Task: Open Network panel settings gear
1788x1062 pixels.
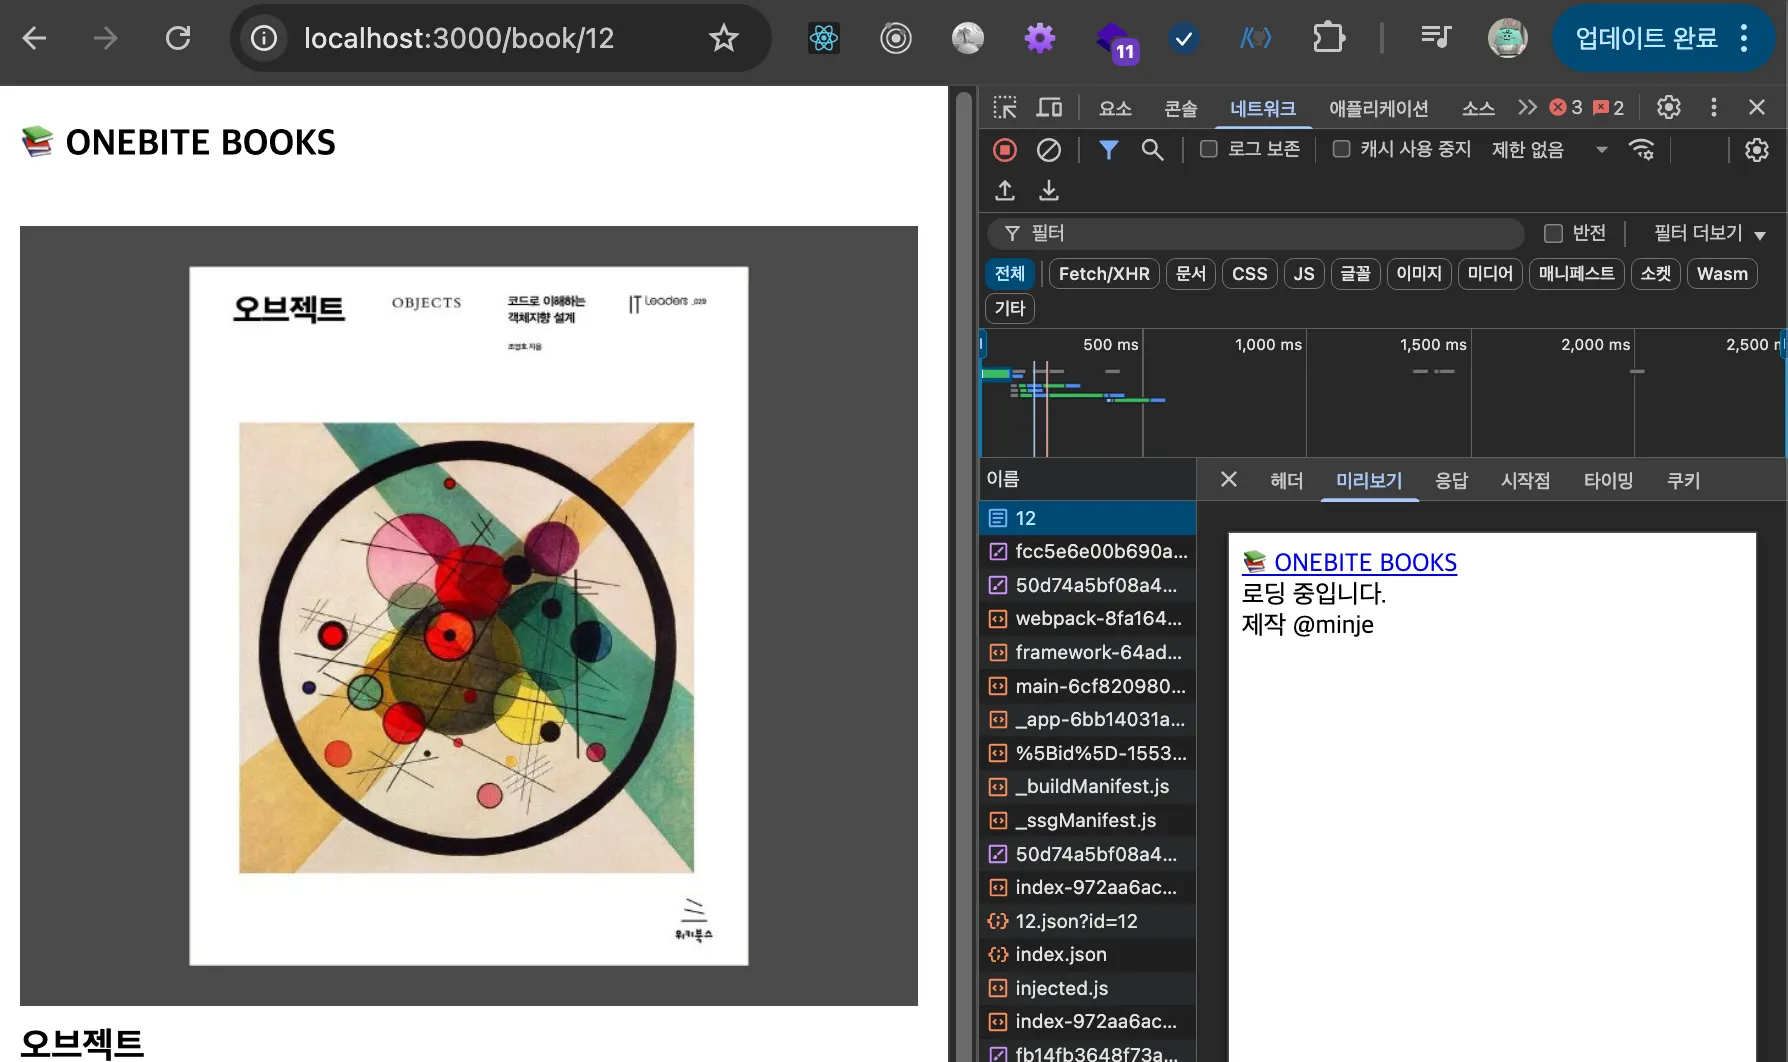Action: click(1757, 150)
